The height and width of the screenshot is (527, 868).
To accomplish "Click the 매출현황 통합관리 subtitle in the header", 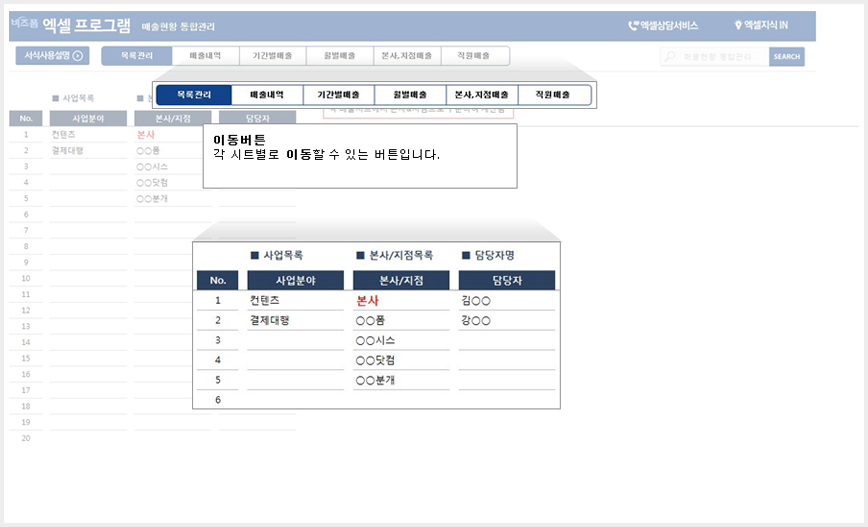I will 178,26.
